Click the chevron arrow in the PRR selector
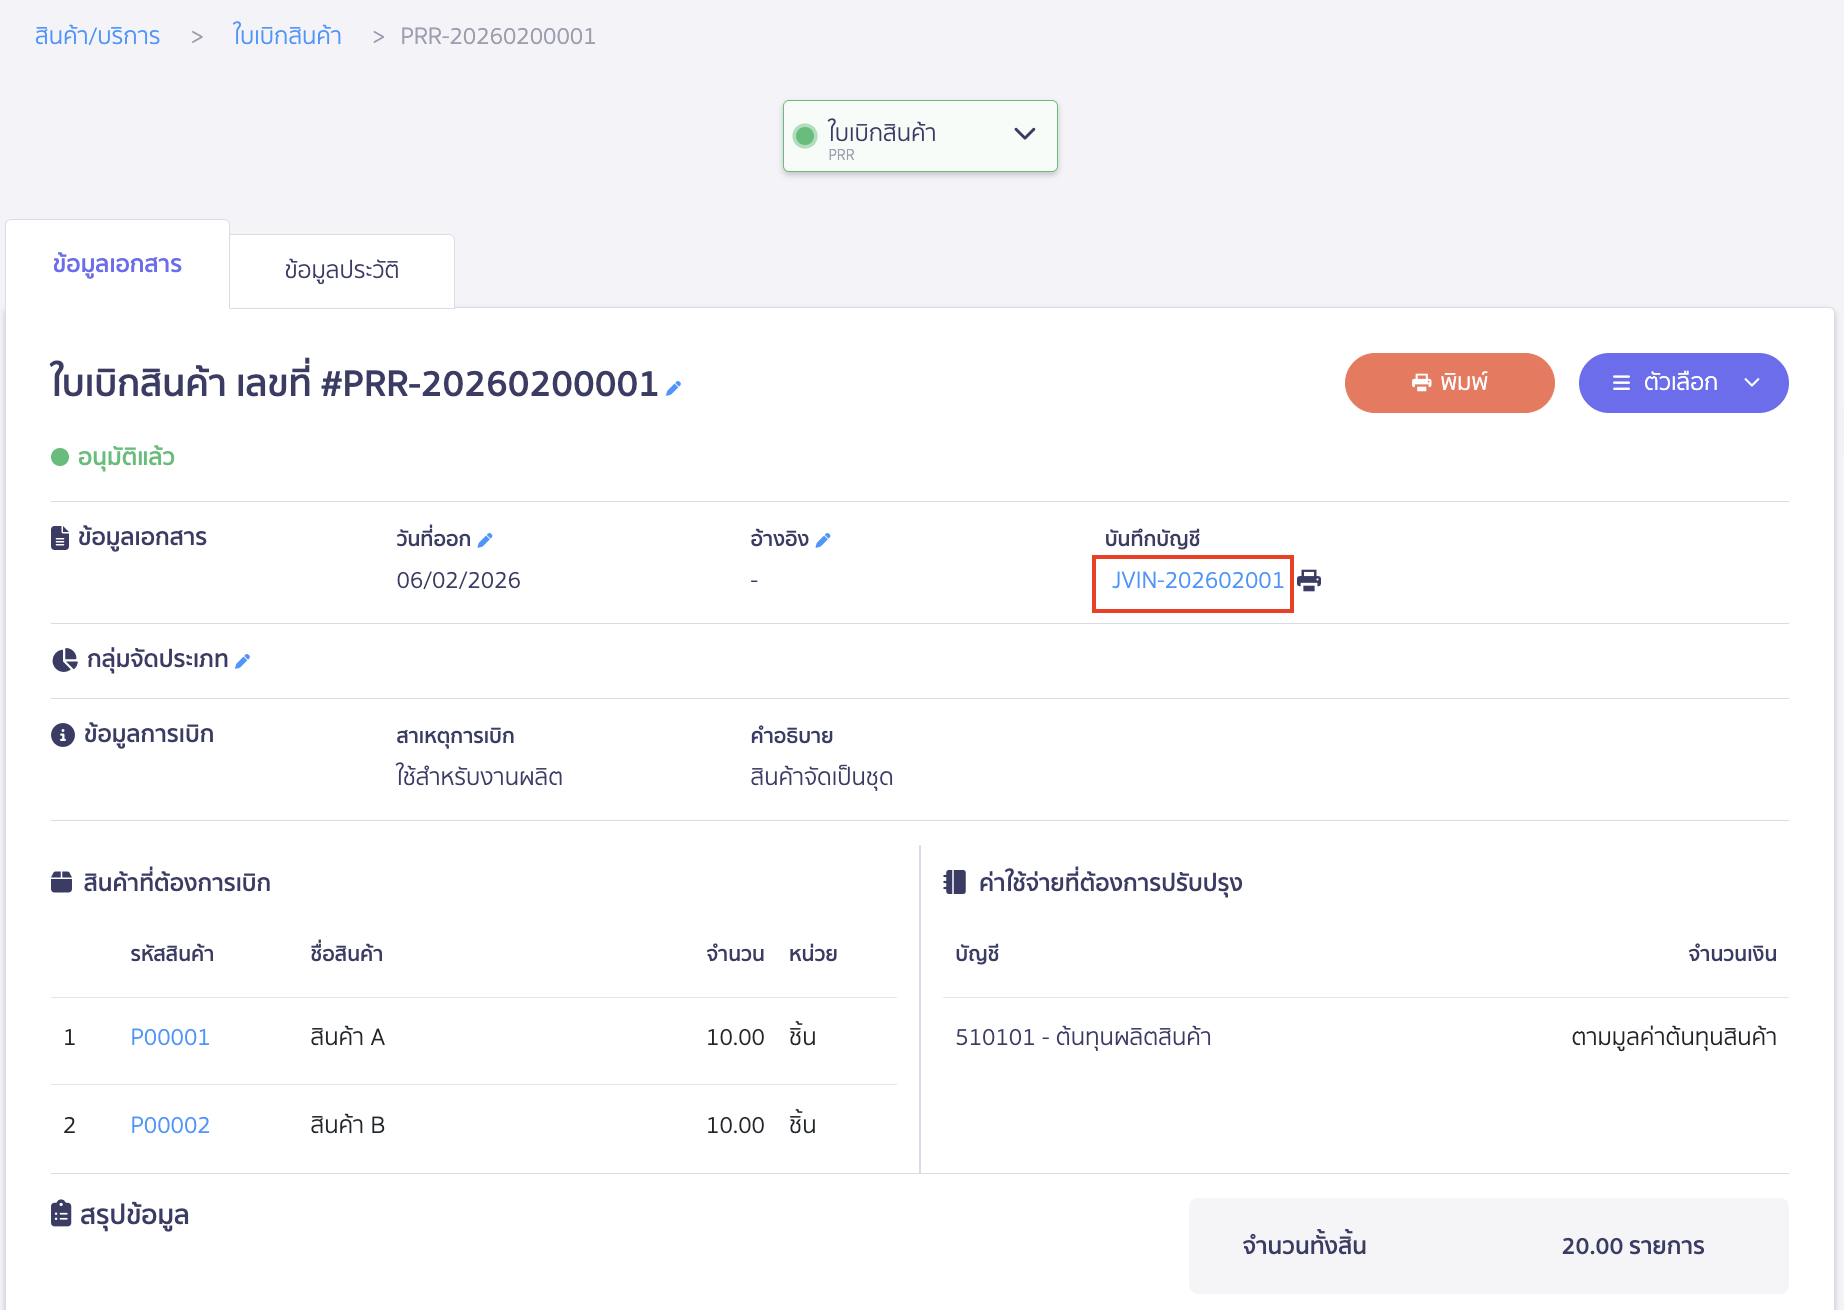The height and width of the screenshot is (1310, 1844). 1025,134
